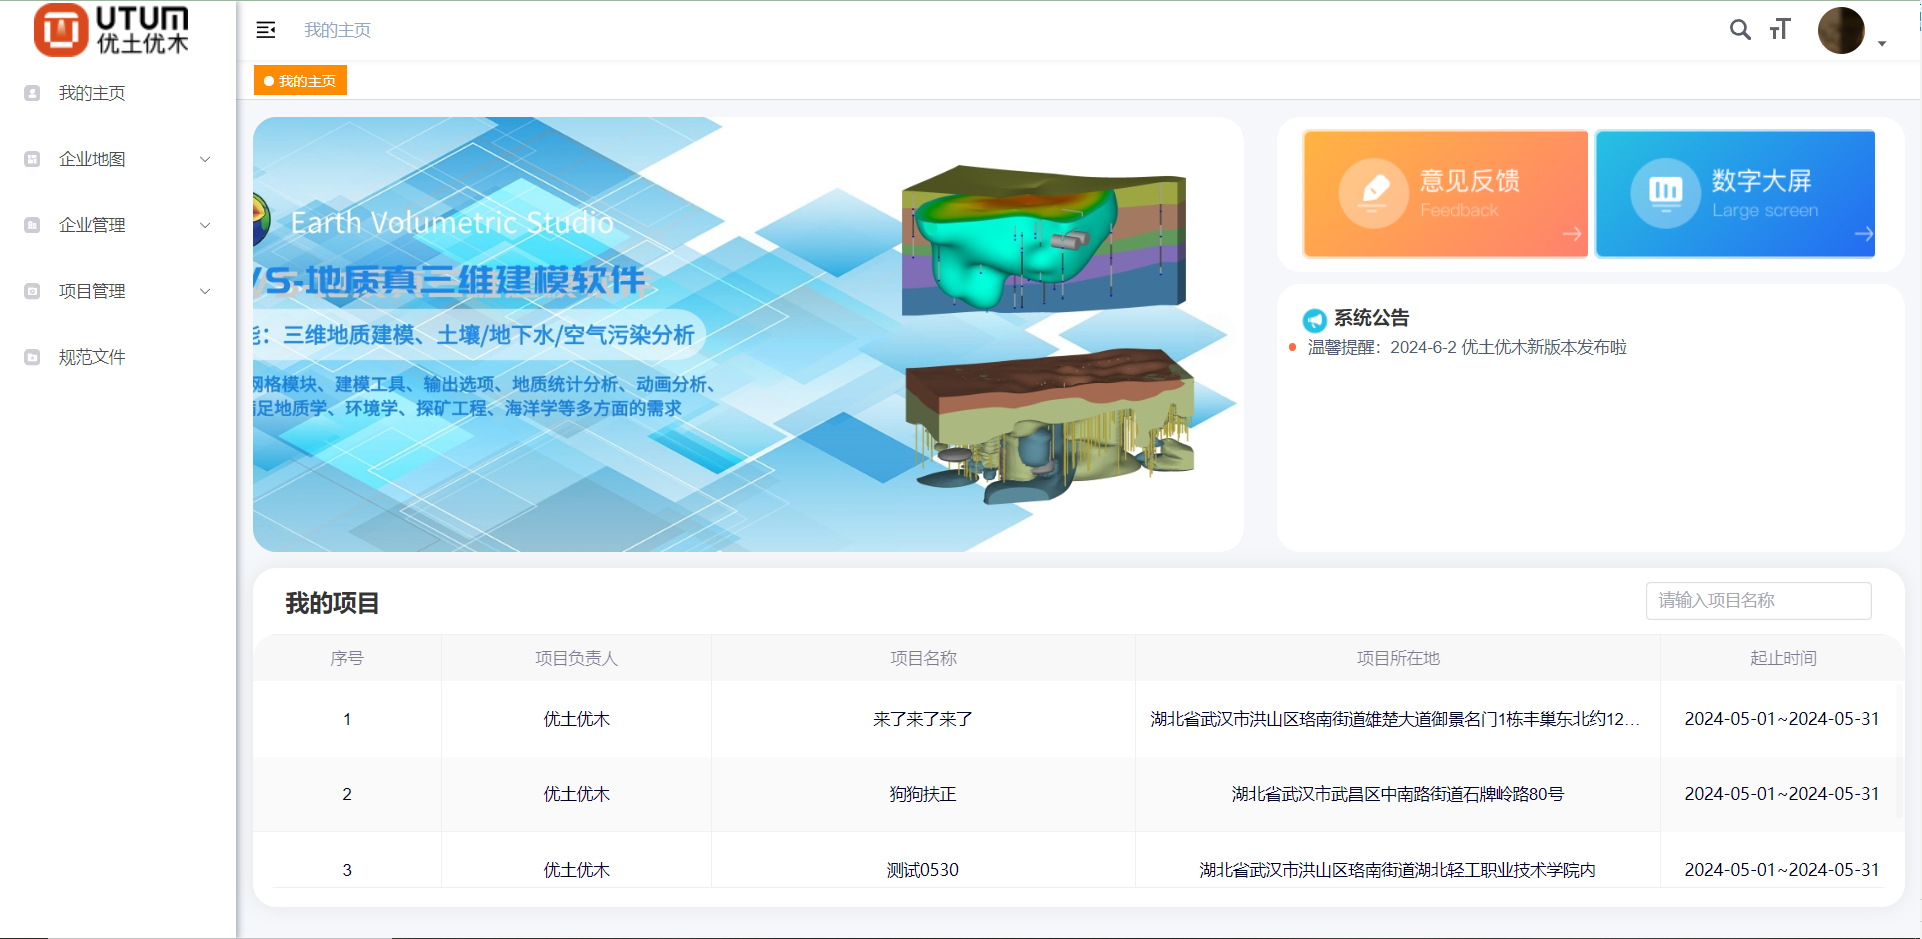Click the 规范文件 sidebar icon
Screen dimensions: 1922x939
[32, 357]
